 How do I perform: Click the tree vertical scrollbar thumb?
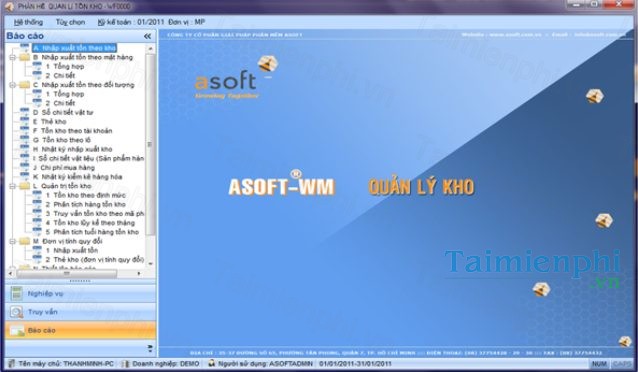150,144
